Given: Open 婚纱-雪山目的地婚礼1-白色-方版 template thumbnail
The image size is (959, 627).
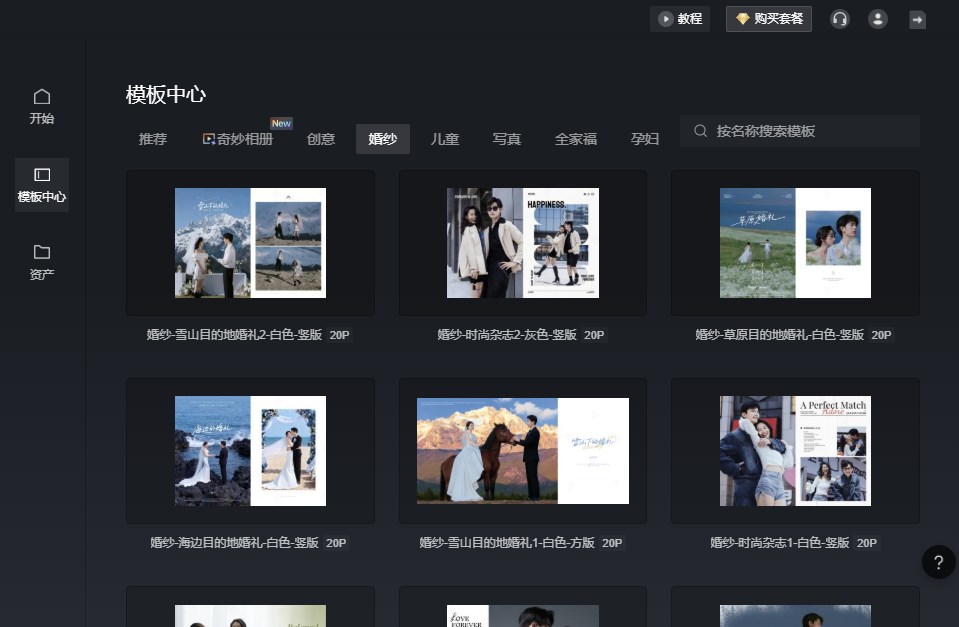Looking at the screenshot, I should point(523,451).
